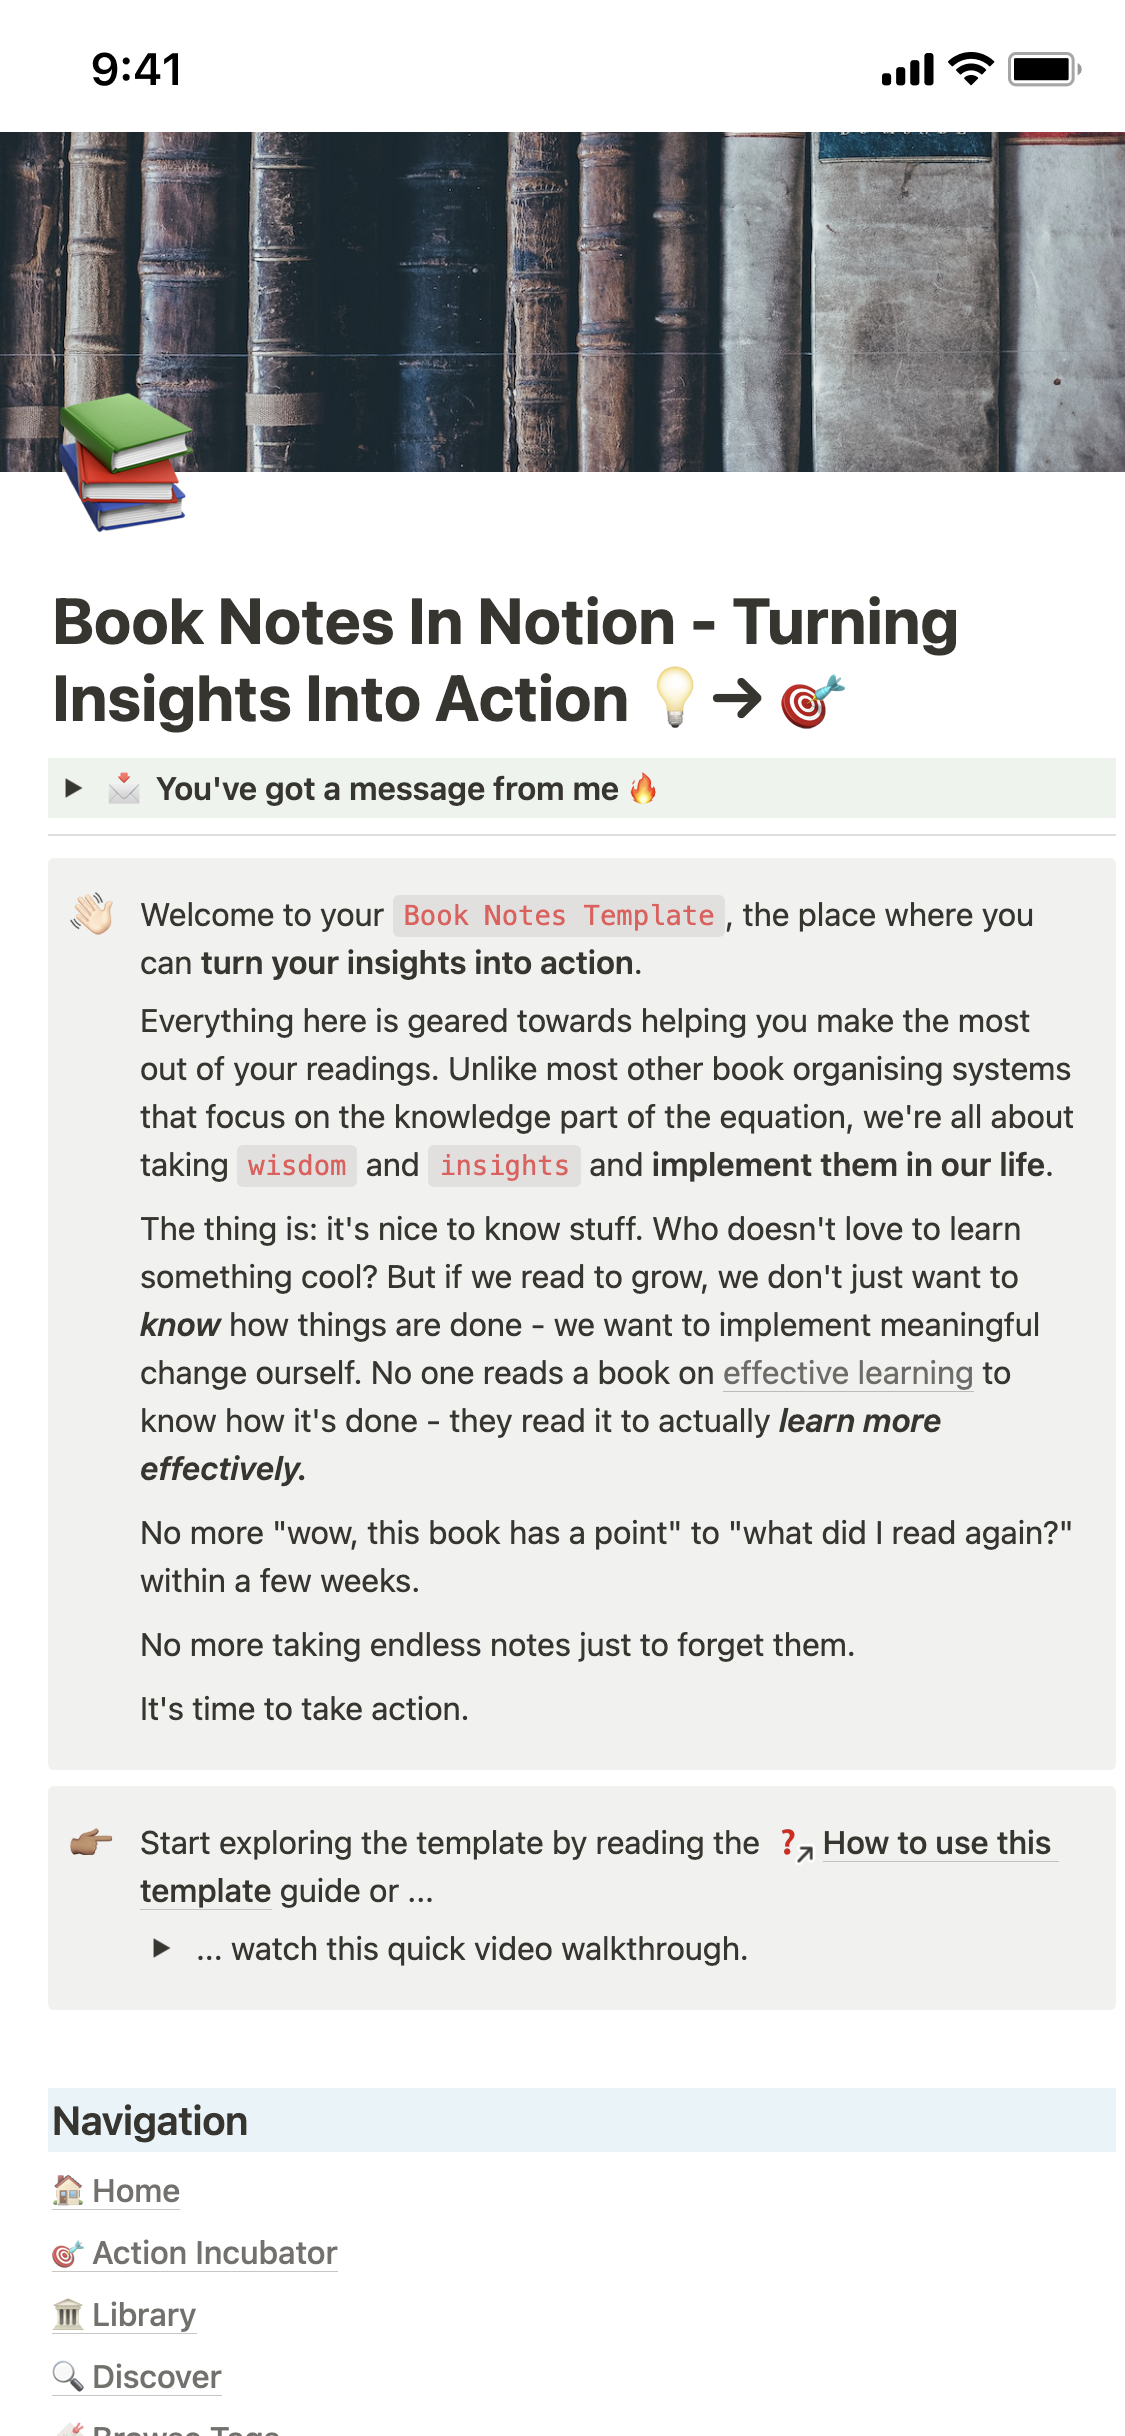Tap the book spines cover image
This screenshot has height=2436, width=1125.
pos(600,280)
